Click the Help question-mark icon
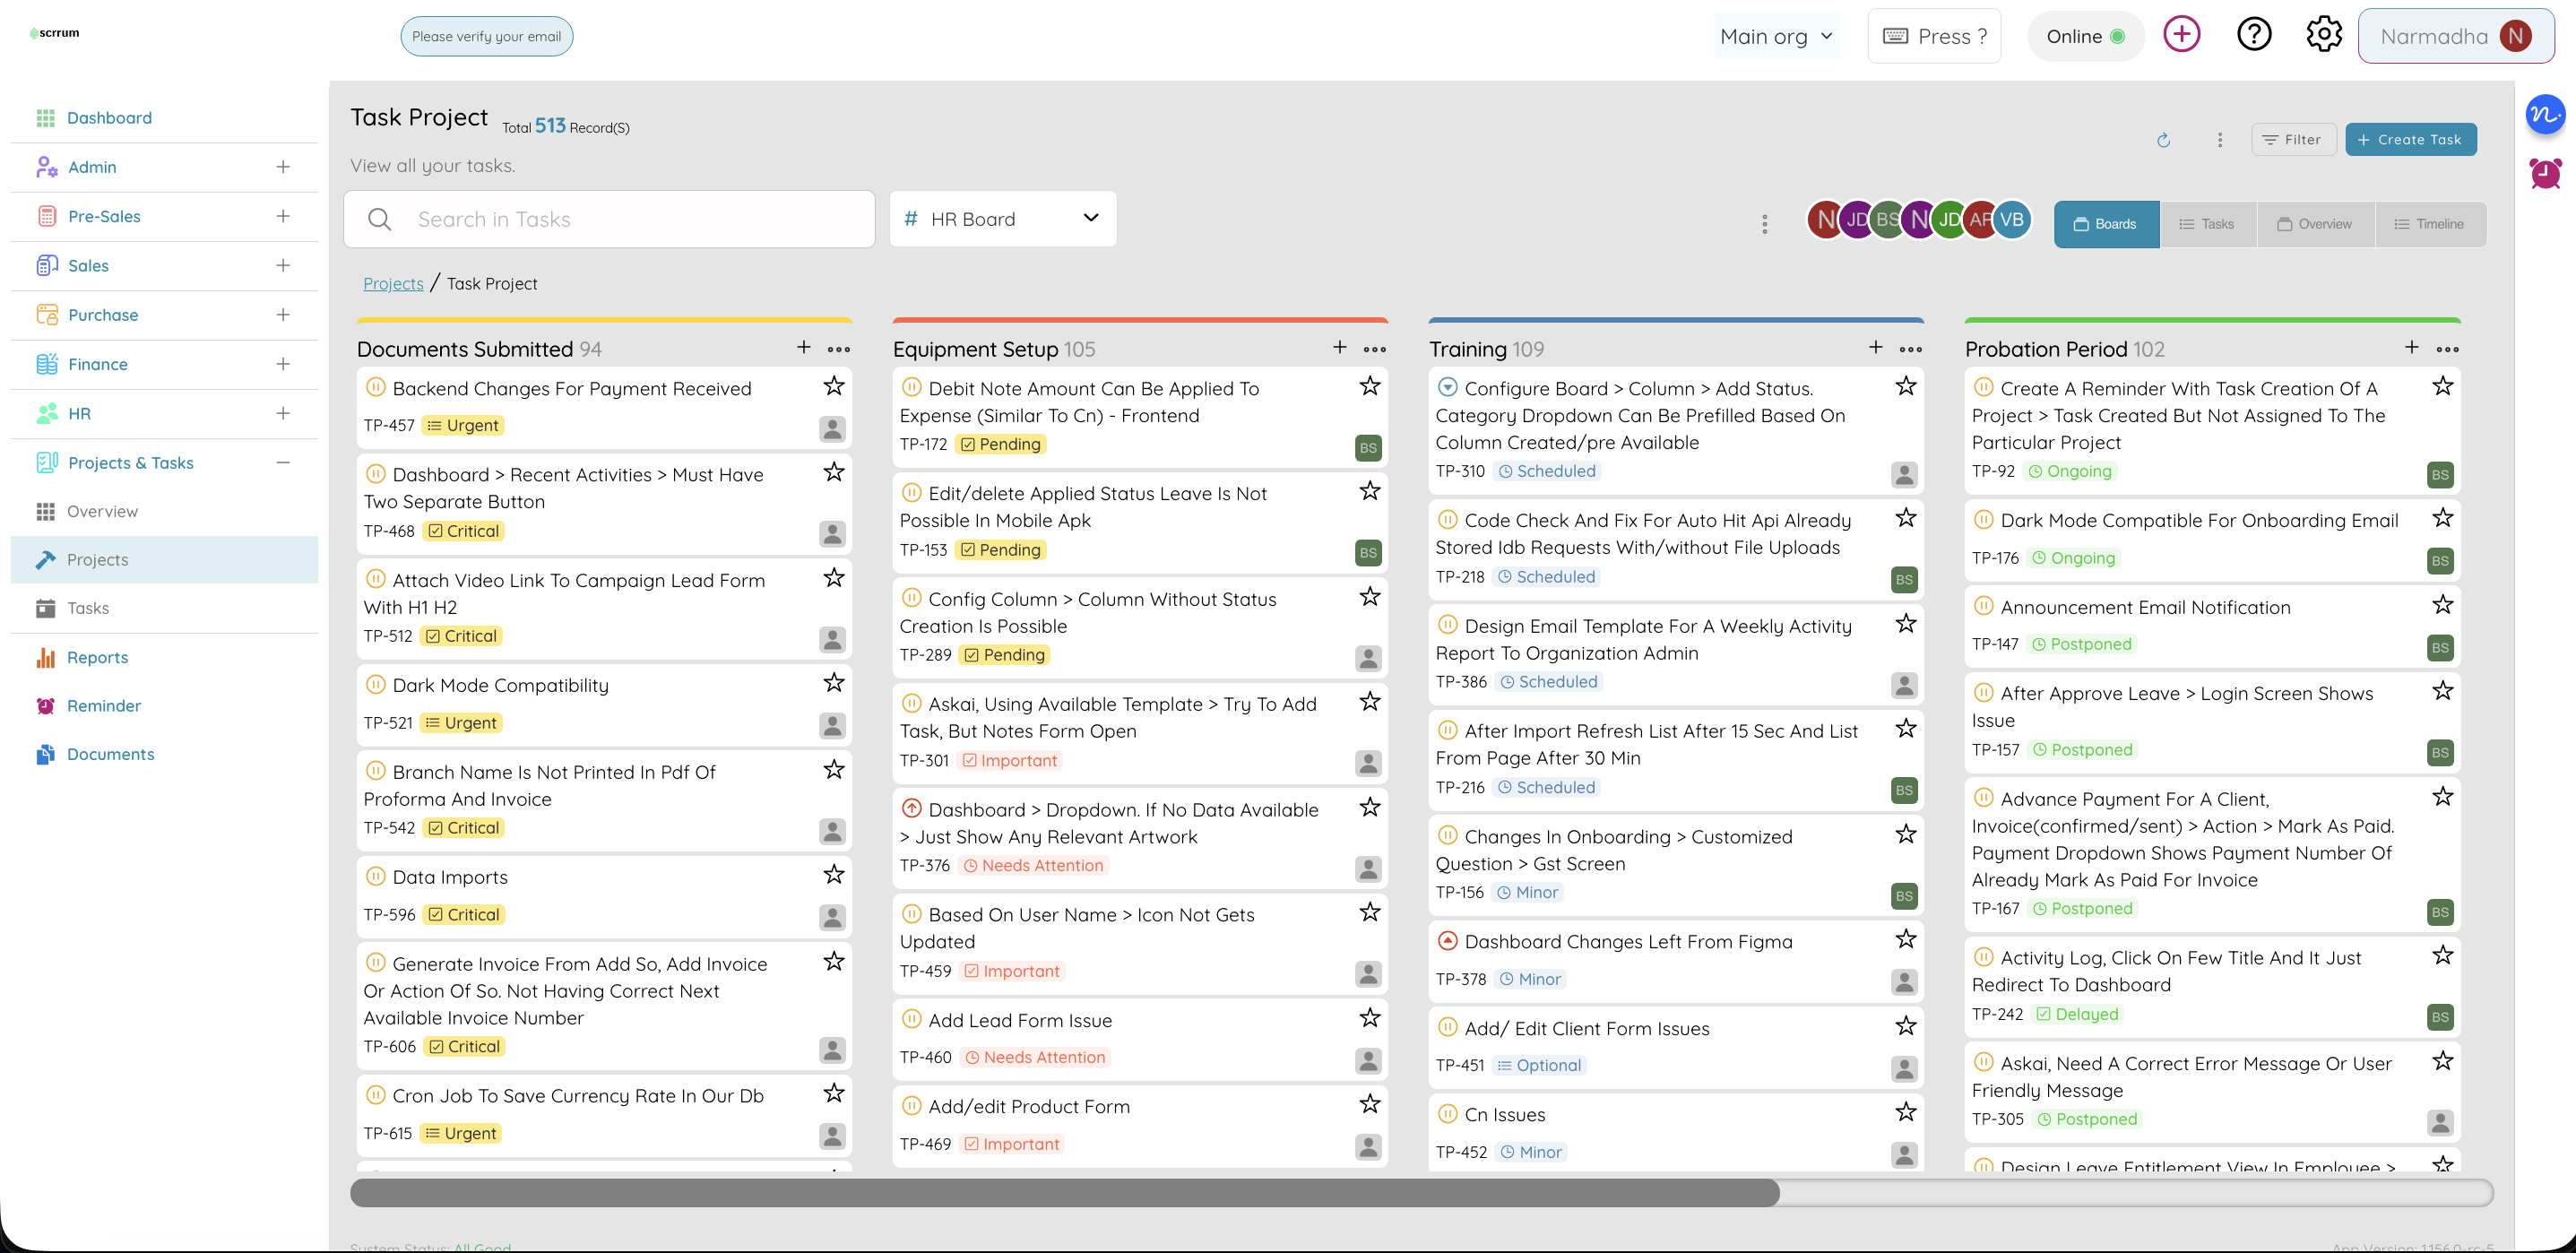 (2254, 33)
